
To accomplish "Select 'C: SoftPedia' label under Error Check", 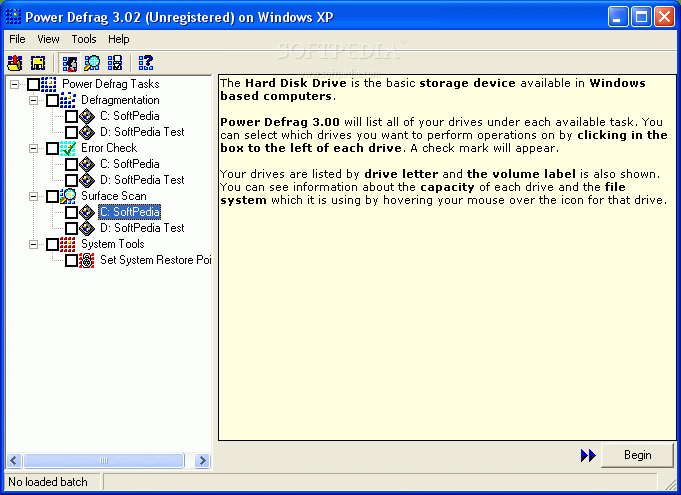I will (129, 164).
